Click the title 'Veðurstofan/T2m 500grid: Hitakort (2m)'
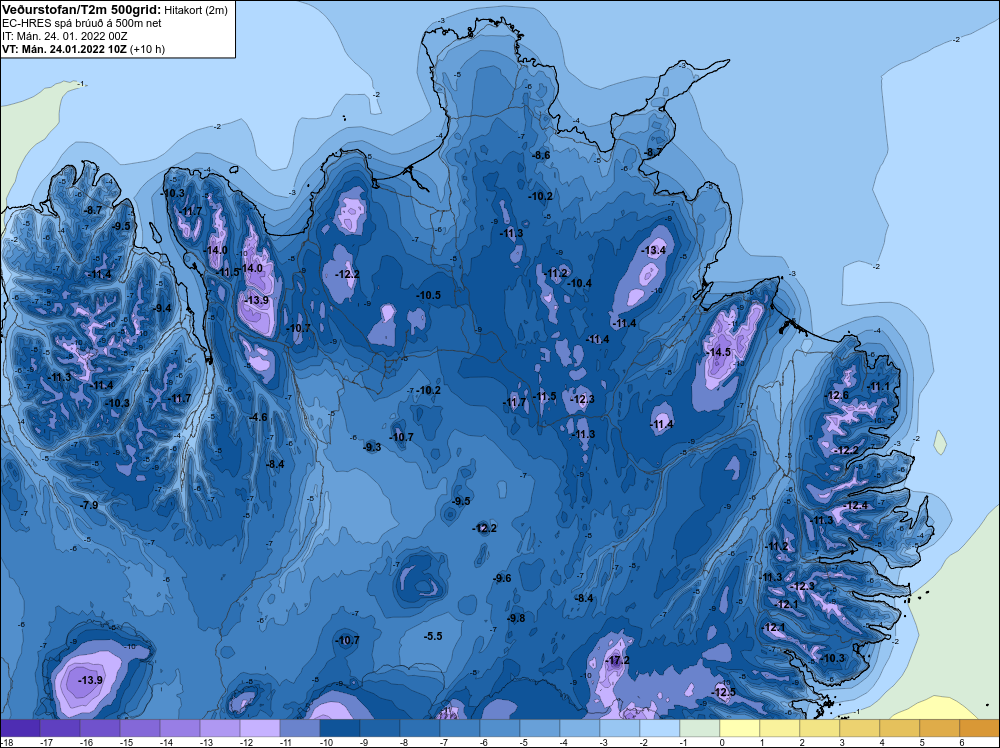Viewport: 1000px width, 748px height. [114, 10]
